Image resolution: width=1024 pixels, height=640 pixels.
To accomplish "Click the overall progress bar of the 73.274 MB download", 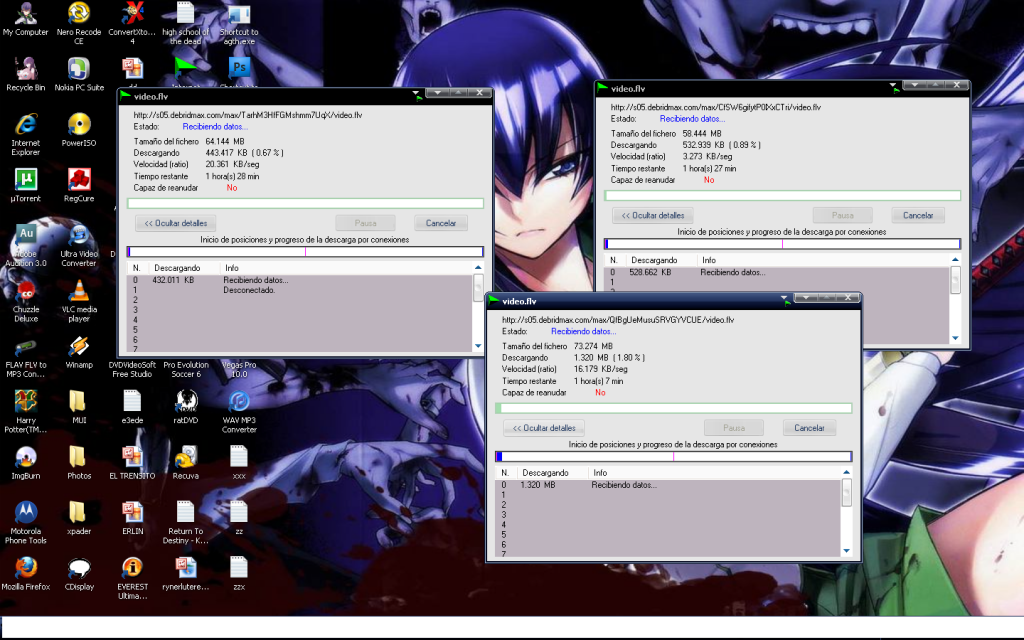I will 674,409.
